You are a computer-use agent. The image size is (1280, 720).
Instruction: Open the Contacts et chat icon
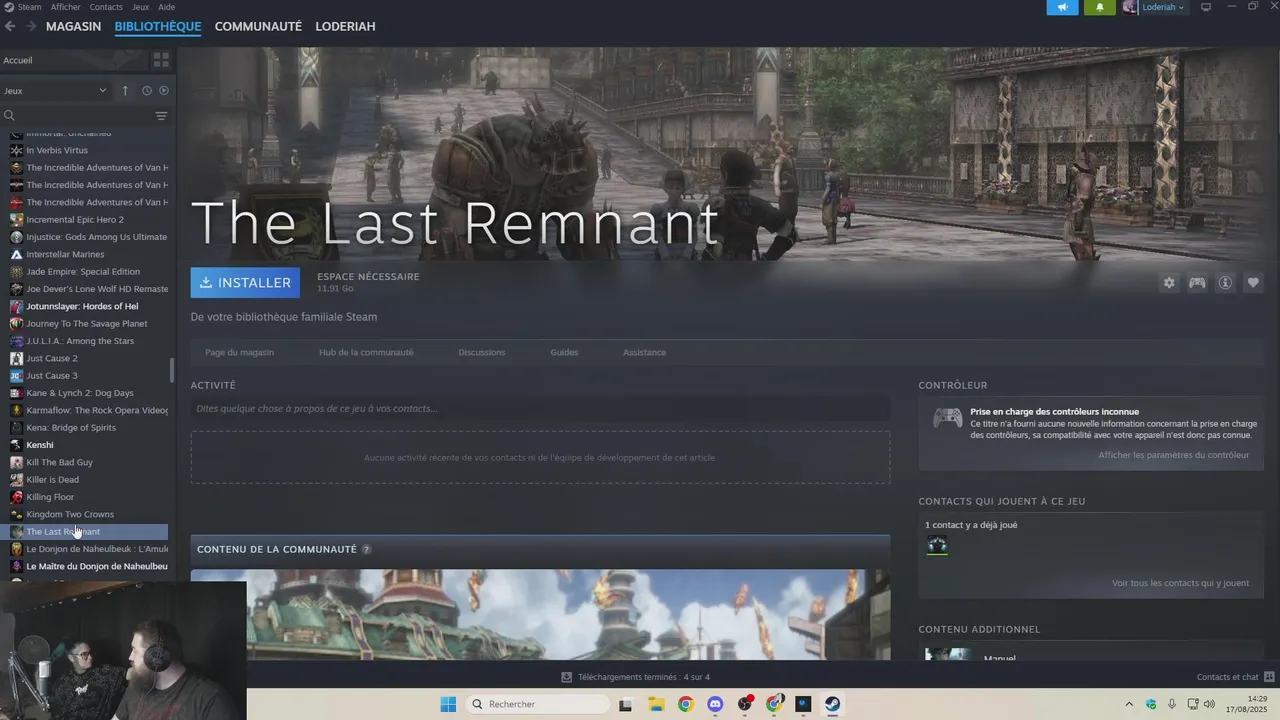tap(1269, 677)
